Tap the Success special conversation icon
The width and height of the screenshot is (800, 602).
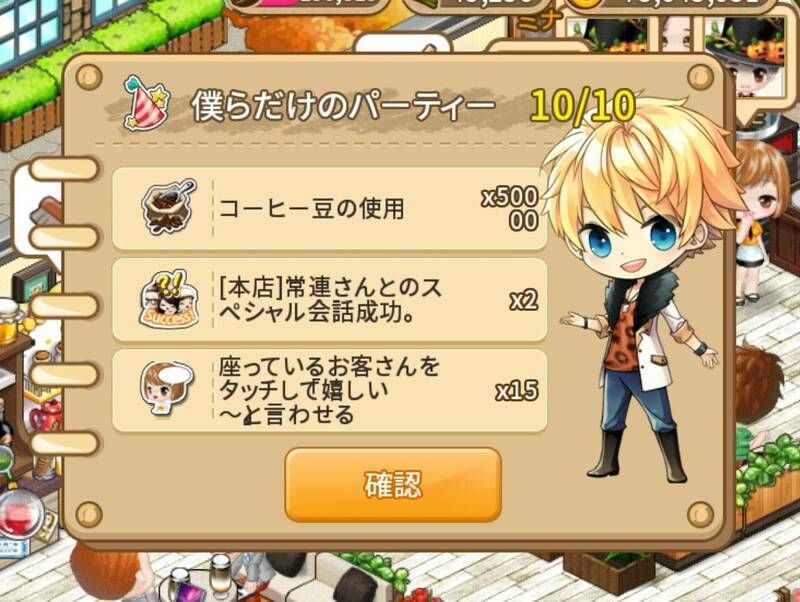point(167,299)
